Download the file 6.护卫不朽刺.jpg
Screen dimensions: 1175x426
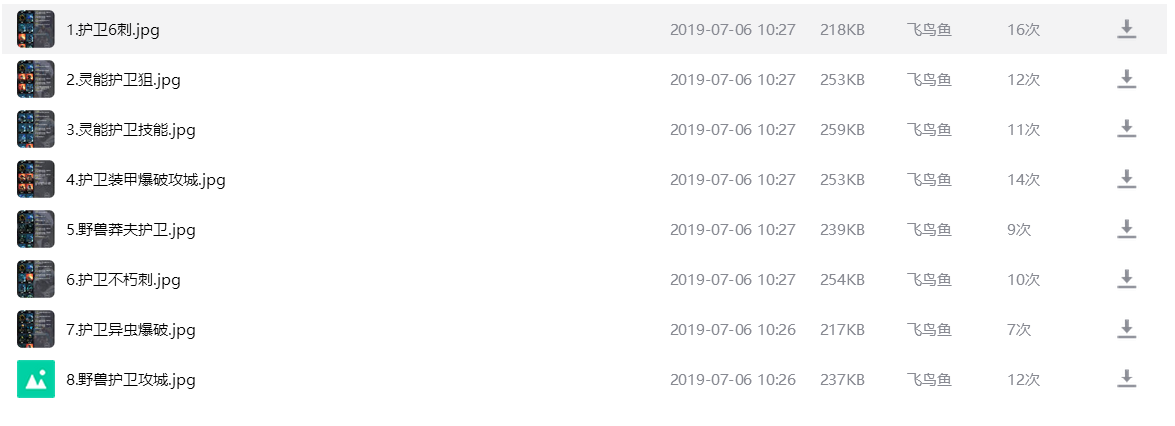pos(1126,279)
